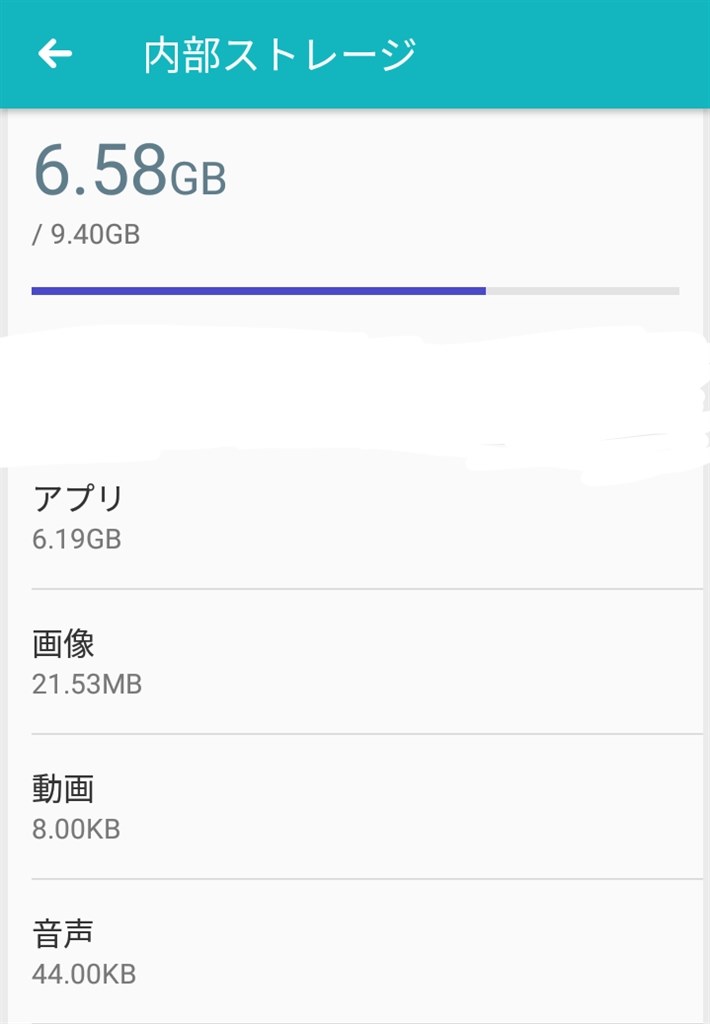Go back using the arrow icon

click(55, 54)
